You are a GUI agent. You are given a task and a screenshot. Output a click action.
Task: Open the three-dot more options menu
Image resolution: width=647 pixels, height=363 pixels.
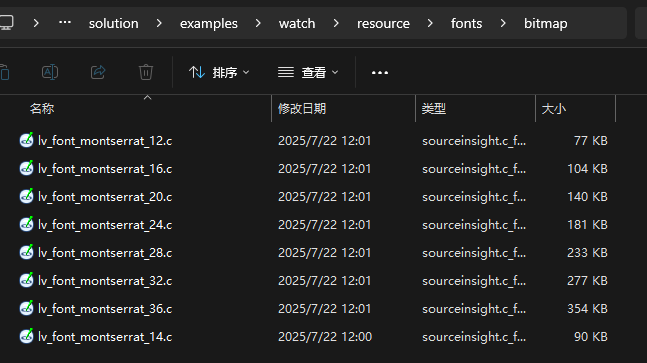coord(380,73)
